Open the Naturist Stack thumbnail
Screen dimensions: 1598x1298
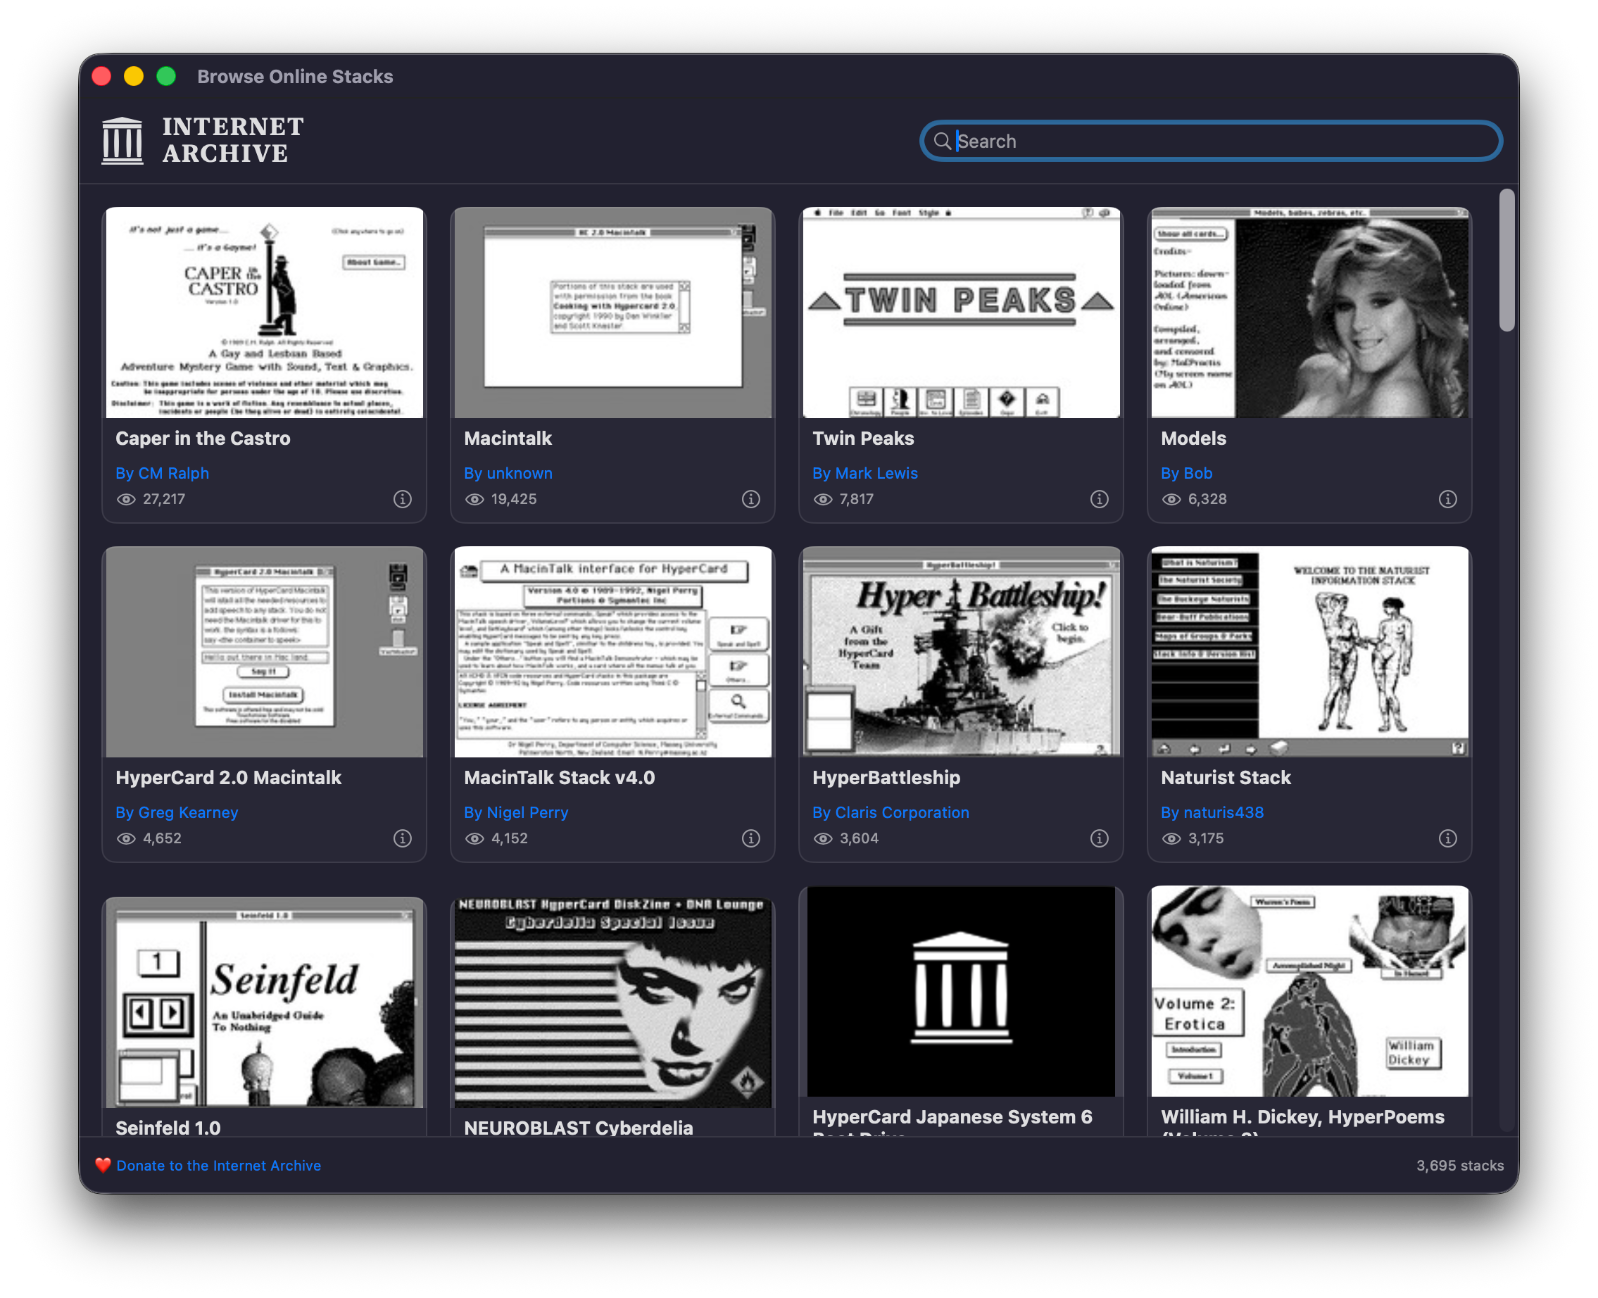pyautogui.click(x=1310, y=652)
